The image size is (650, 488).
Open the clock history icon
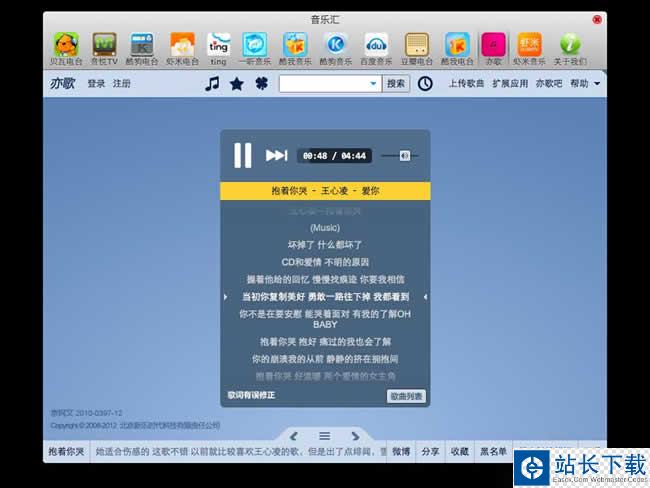pos(425,84)
